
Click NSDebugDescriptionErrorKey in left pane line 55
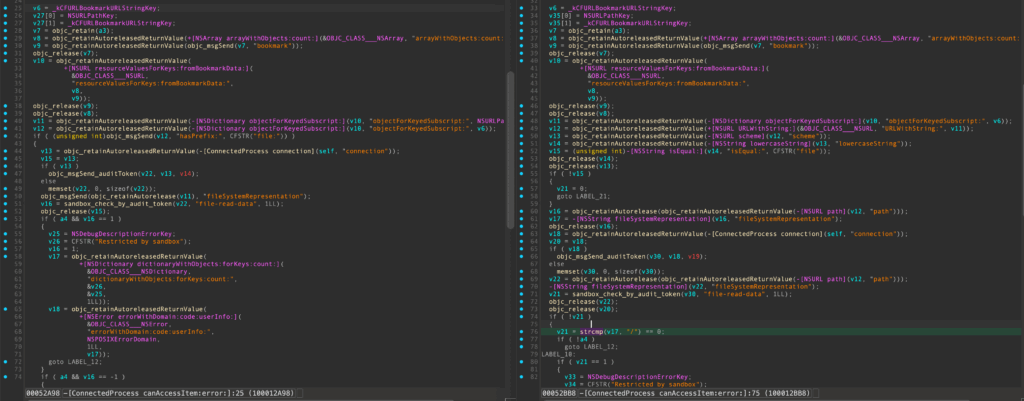(x=120, y=234)
